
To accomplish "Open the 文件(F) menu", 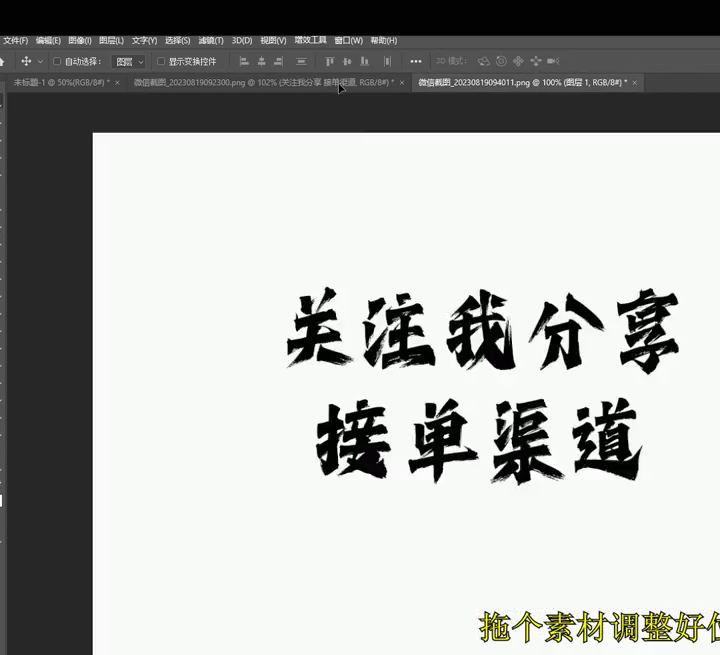I will 16,41.
